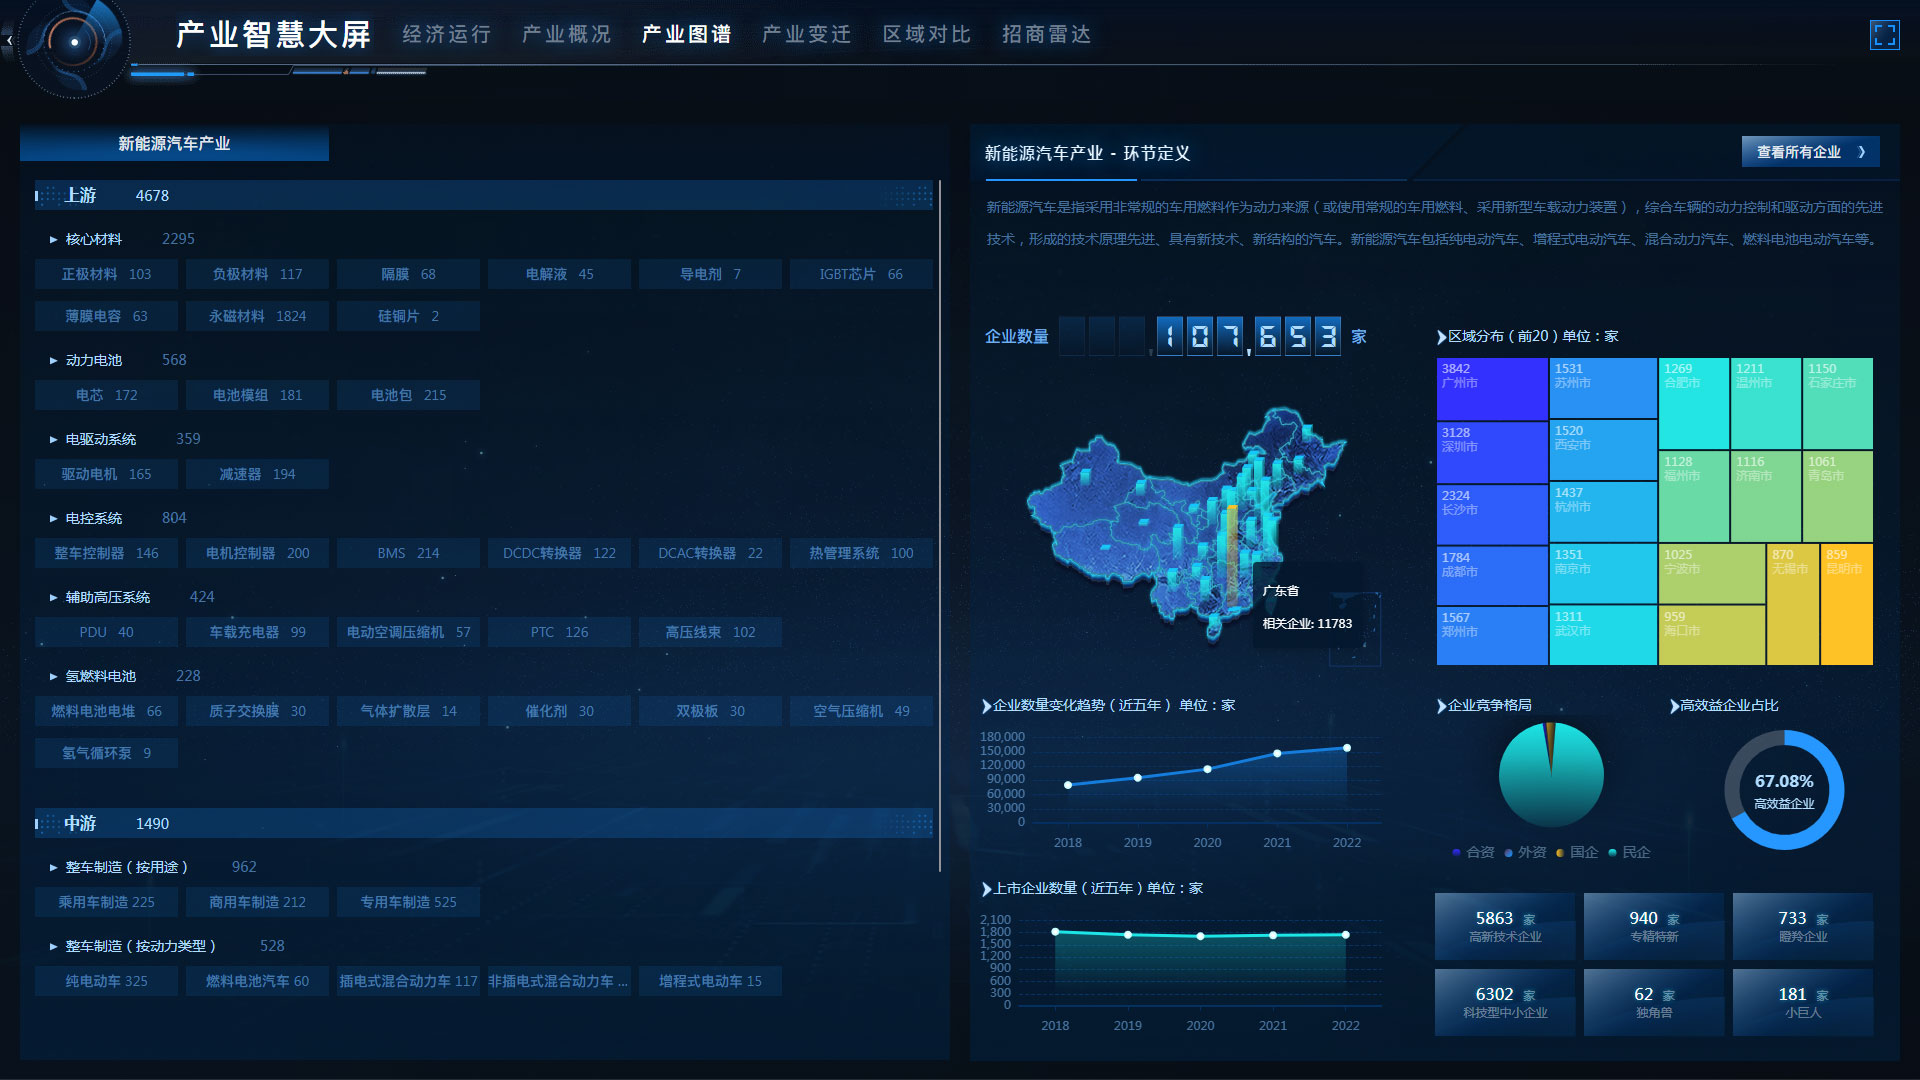Image resolution: width=1920 pixels, height=1080 pixels.
Task: Open the 招商雷达 navigation tab
Action: [1046, 35]
